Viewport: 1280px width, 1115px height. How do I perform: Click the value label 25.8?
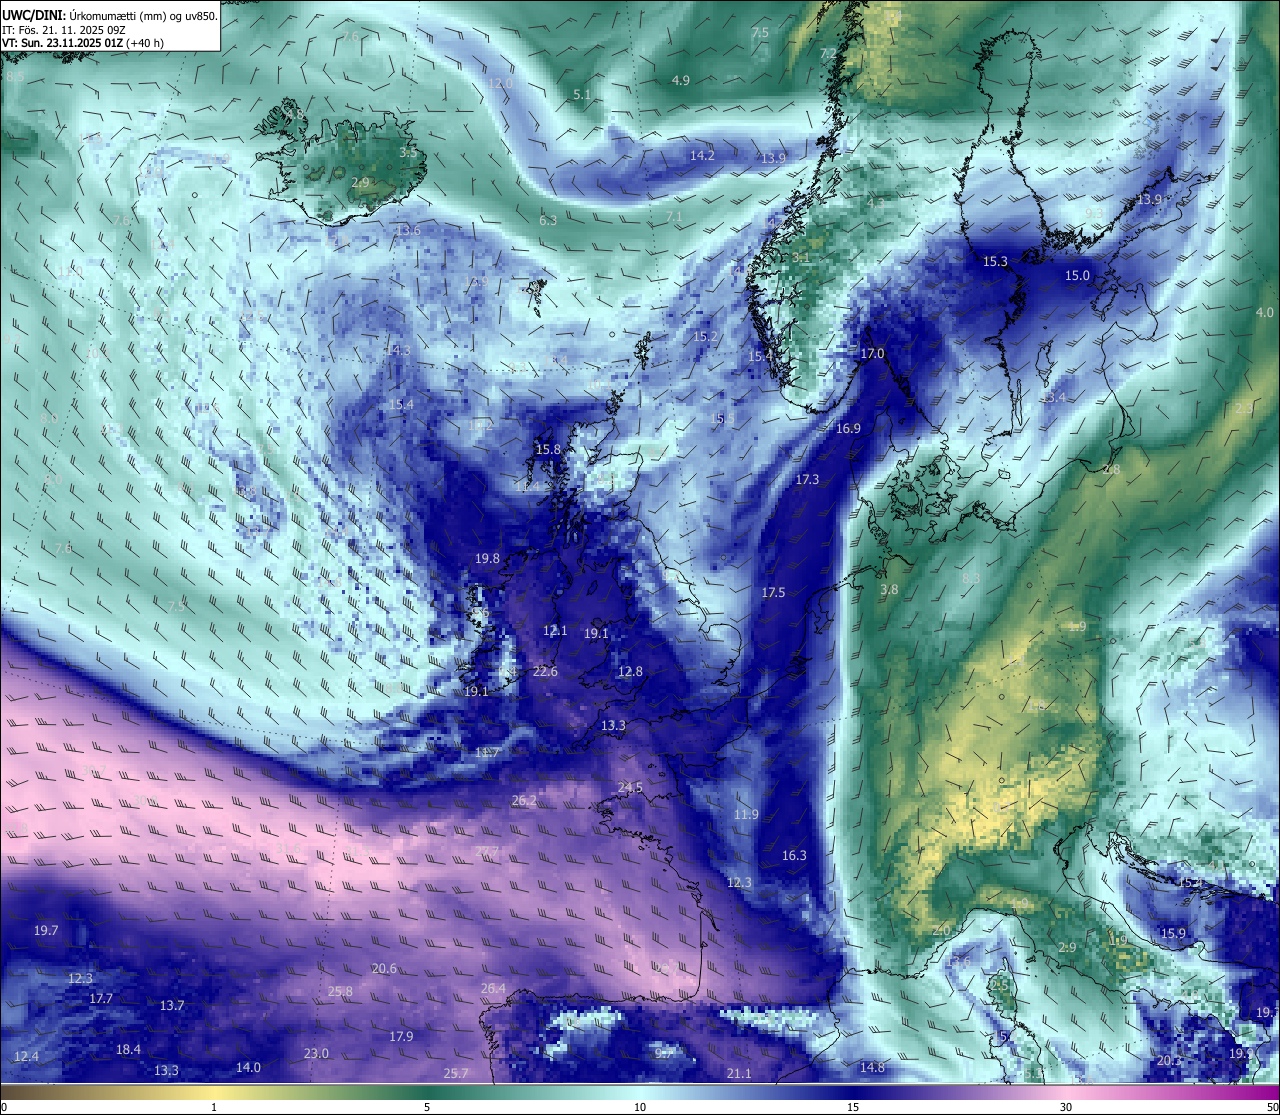click(340, 991)
